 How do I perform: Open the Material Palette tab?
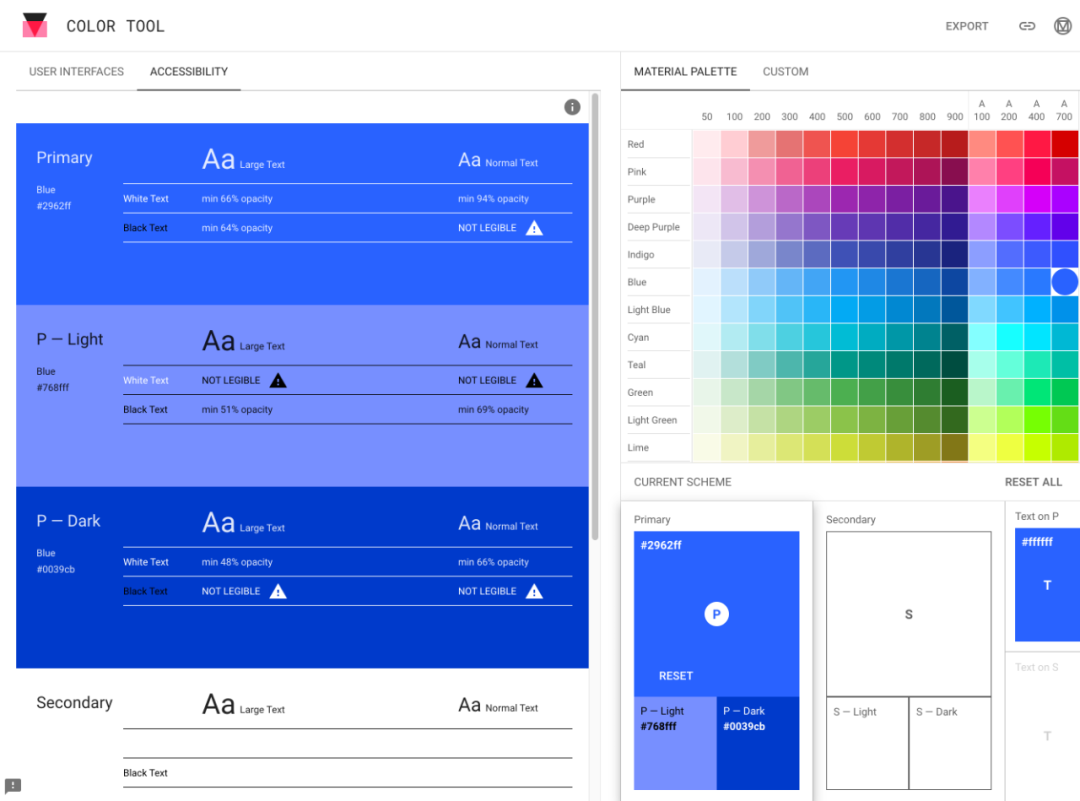(685, 72)
